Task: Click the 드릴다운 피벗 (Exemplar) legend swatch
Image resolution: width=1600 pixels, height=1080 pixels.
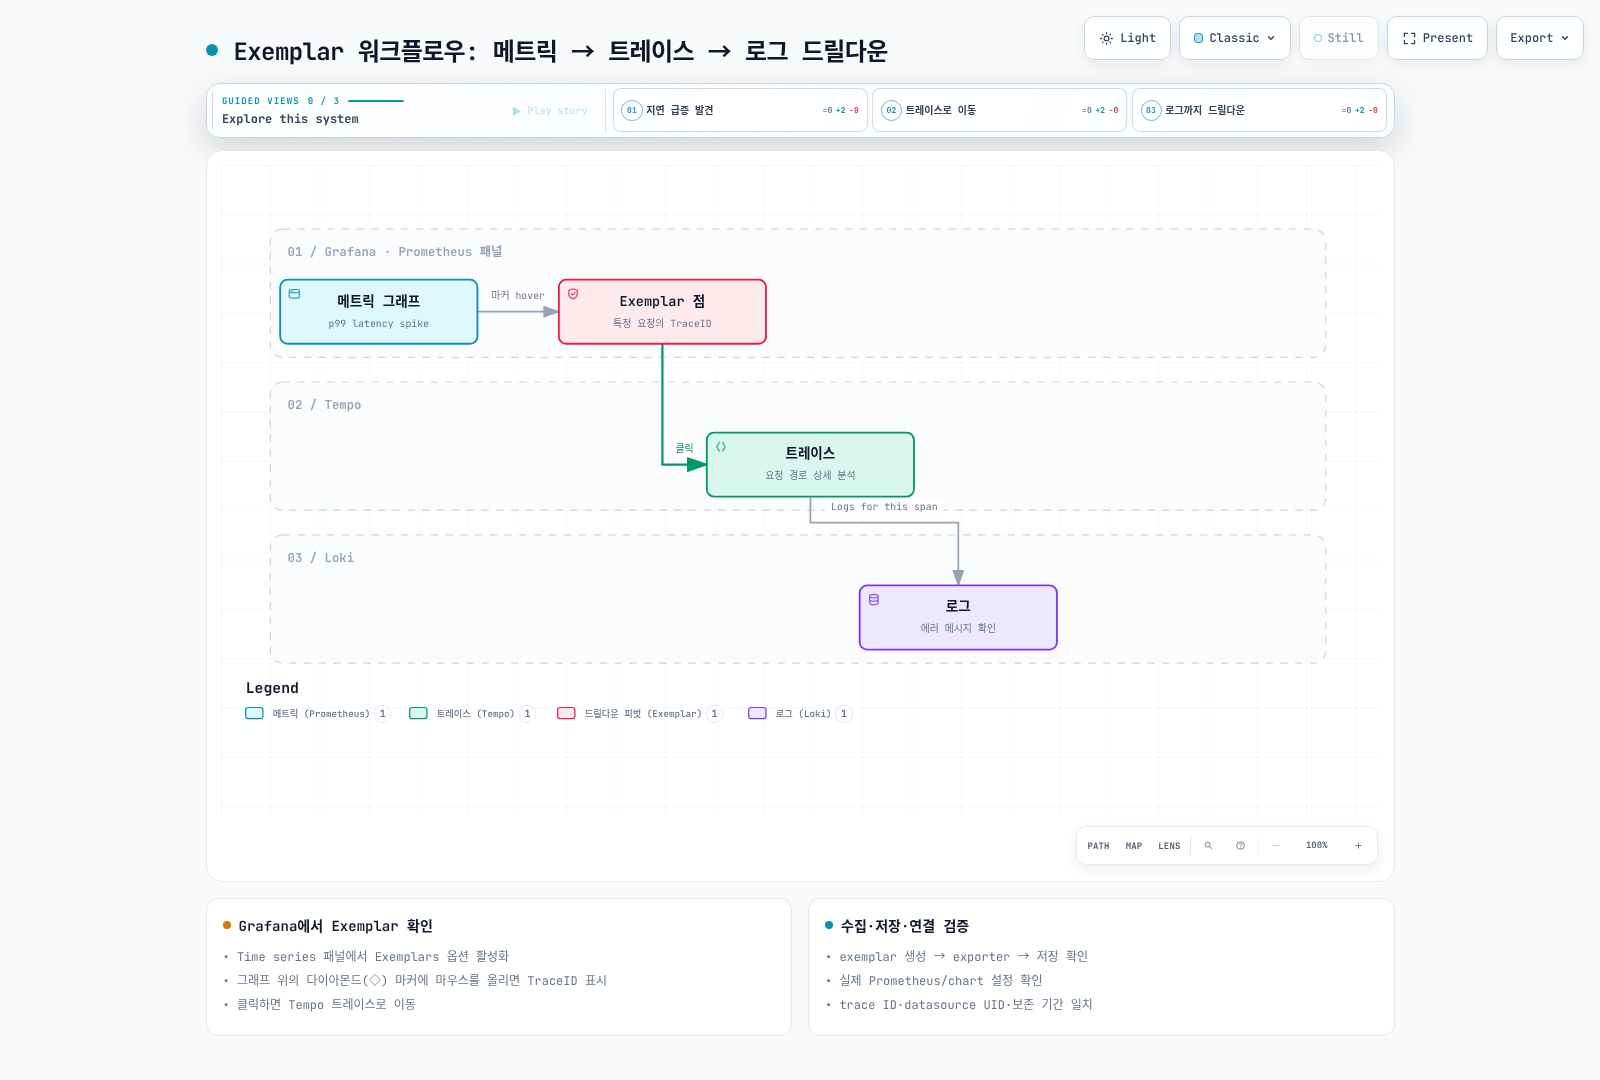Action: pyautogui.click(x=566, y=714)
